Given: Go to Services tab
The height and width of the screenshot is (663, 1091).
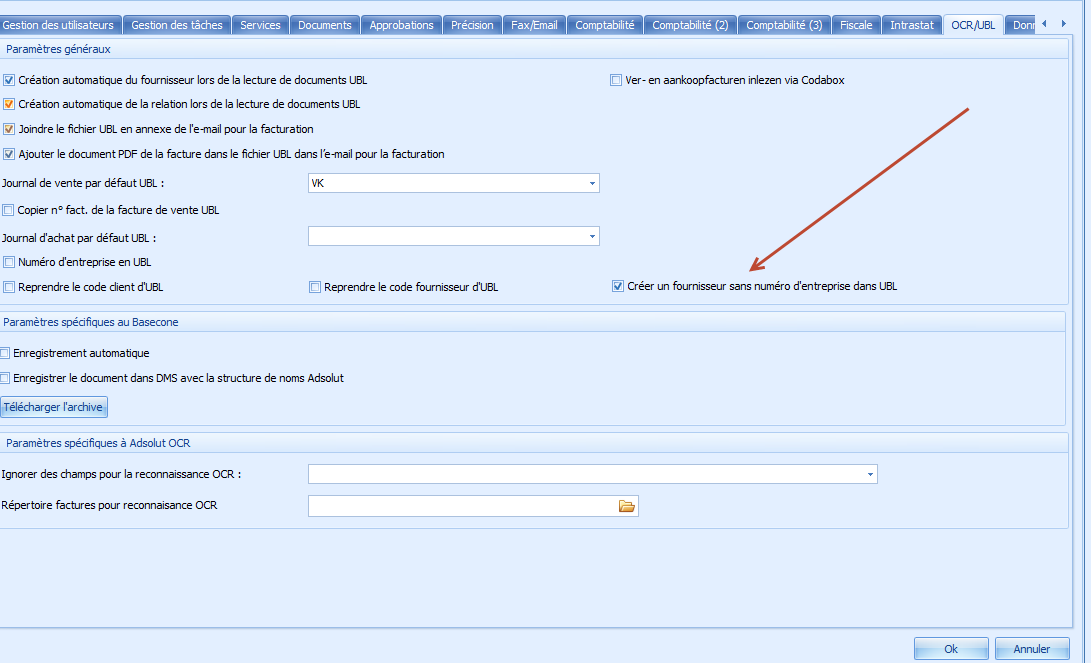Looking at the screenshot, I should click(260, 25).
